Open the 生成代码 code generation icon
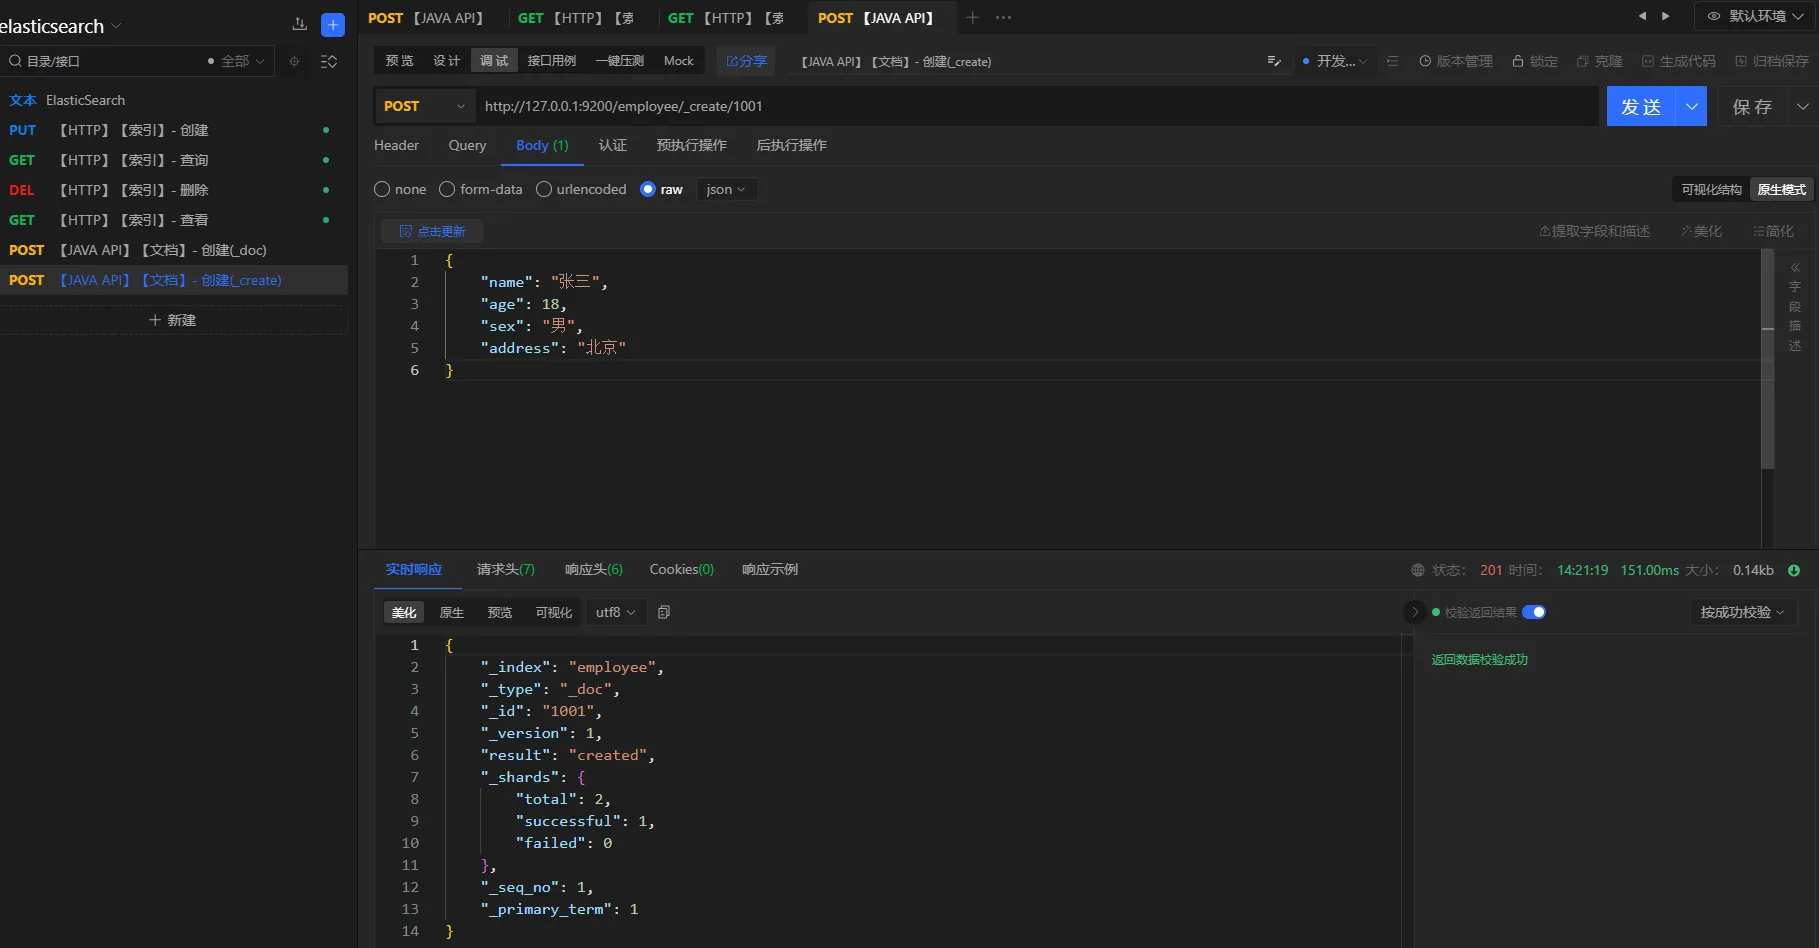Viewport: 1819px width, 948px height. pos(1648,61)
